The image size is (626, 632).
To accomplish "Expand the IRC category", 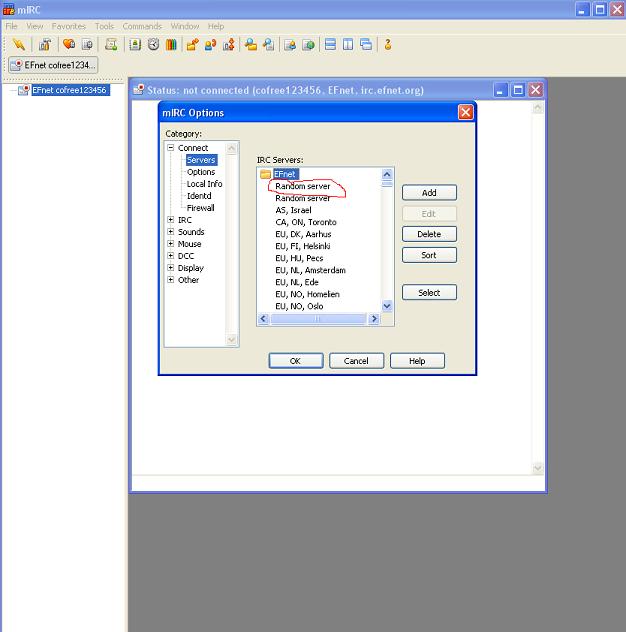I will 171,220.
